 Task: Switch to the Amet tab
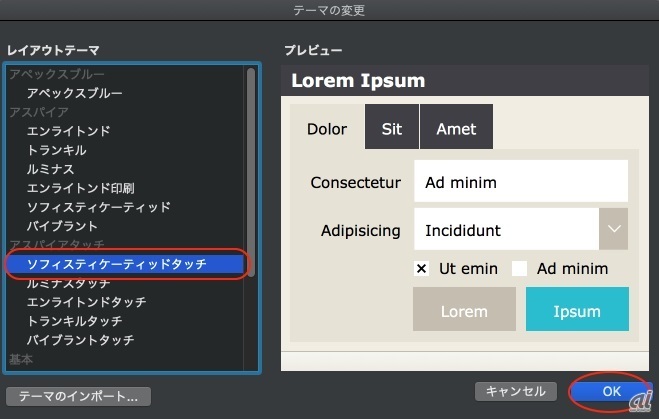(x=456, y=129)
